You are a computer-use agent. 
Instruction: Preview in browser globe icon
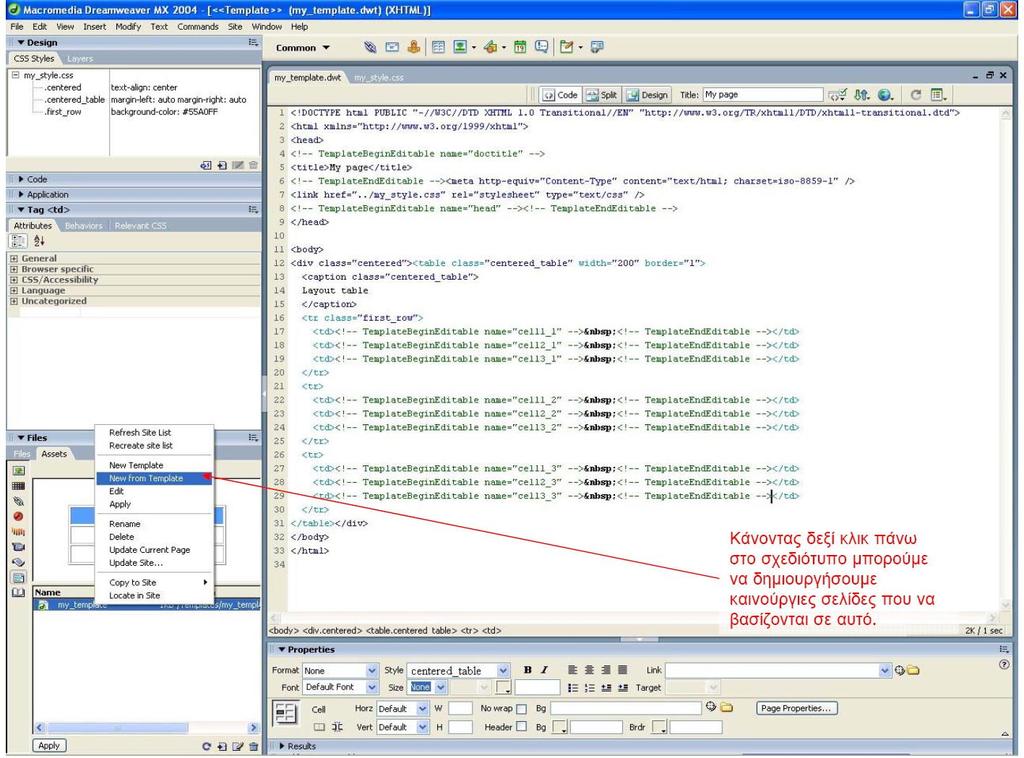[885, 95]
